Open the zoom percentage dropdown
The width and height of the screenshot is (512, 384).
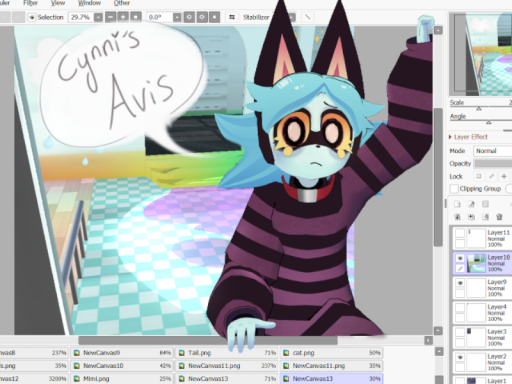click(98, 17)
